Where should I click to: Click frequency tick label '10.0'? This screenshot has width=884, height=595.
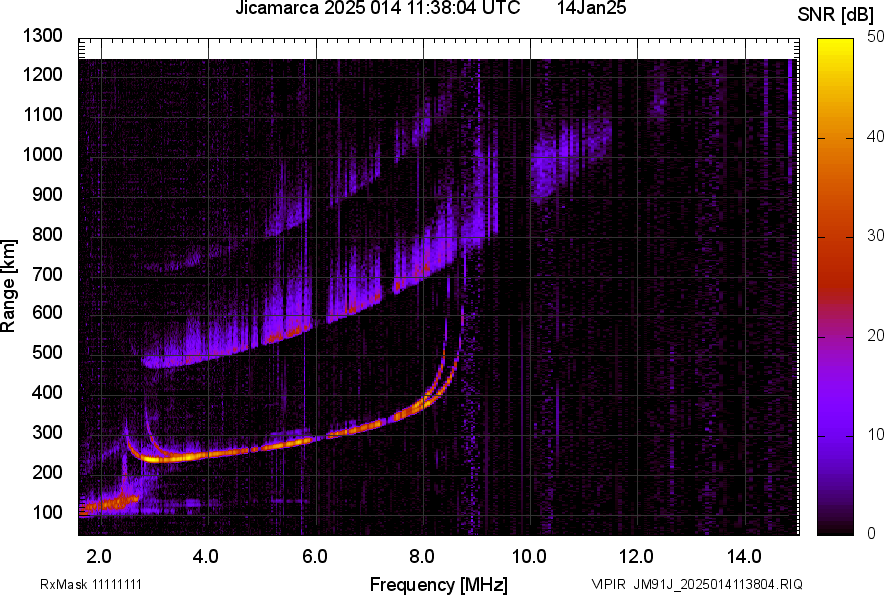[x=529, y=557]
